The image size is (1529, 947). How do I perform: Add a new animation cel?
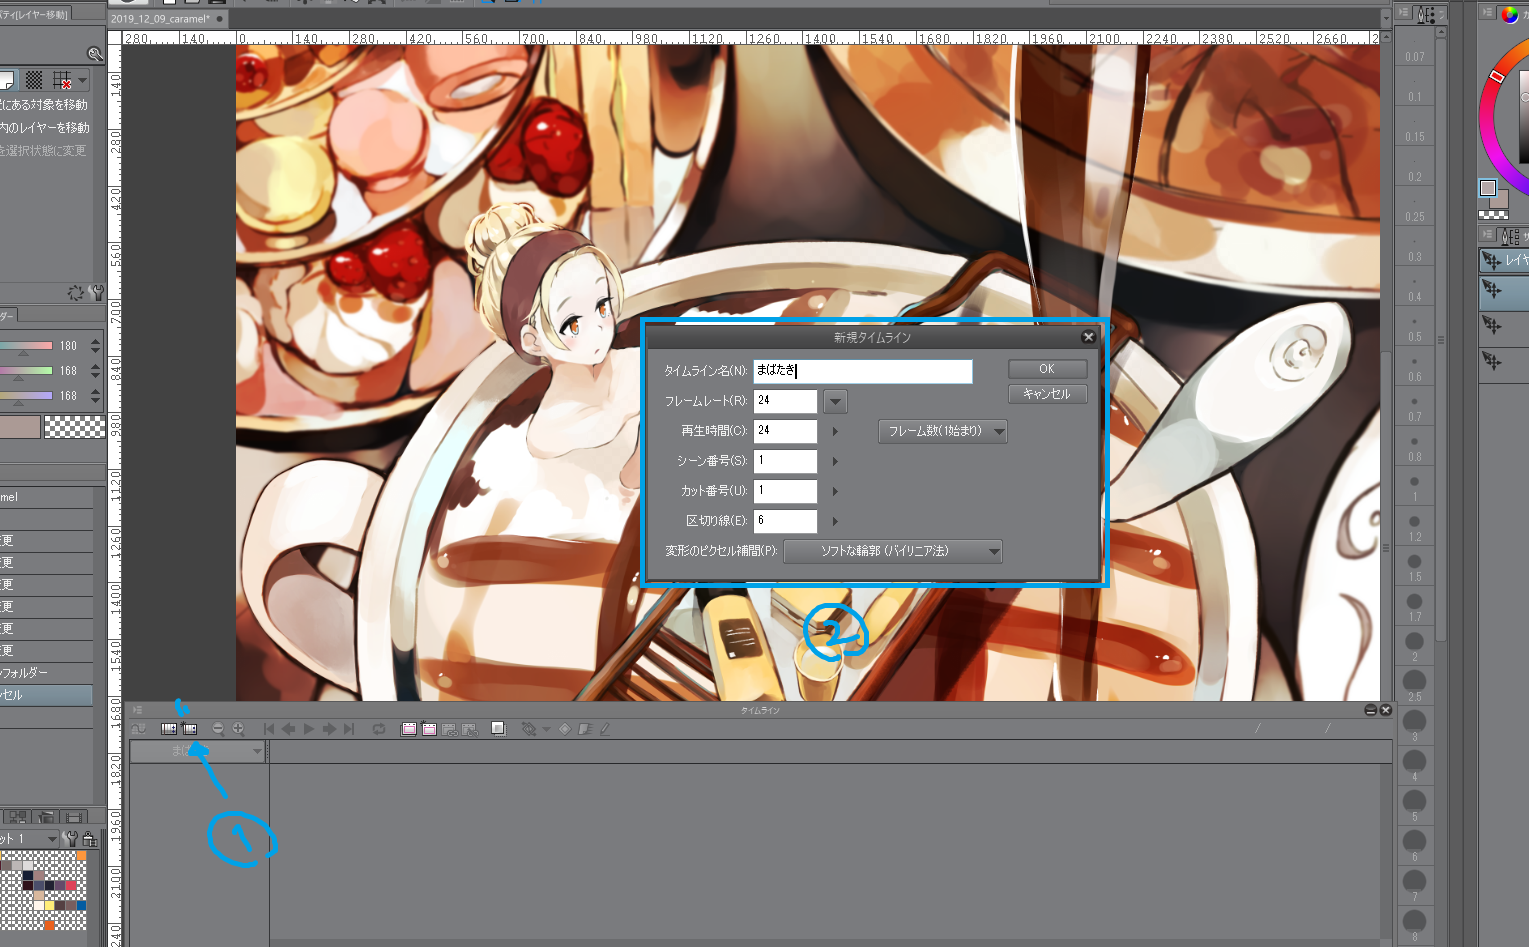coord(429,729)
